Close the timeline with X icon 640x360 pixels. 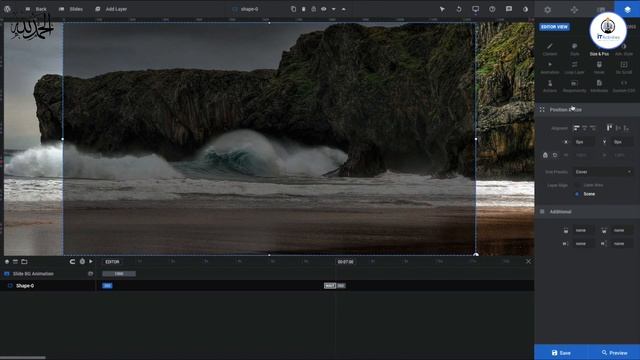coord(528,261)
